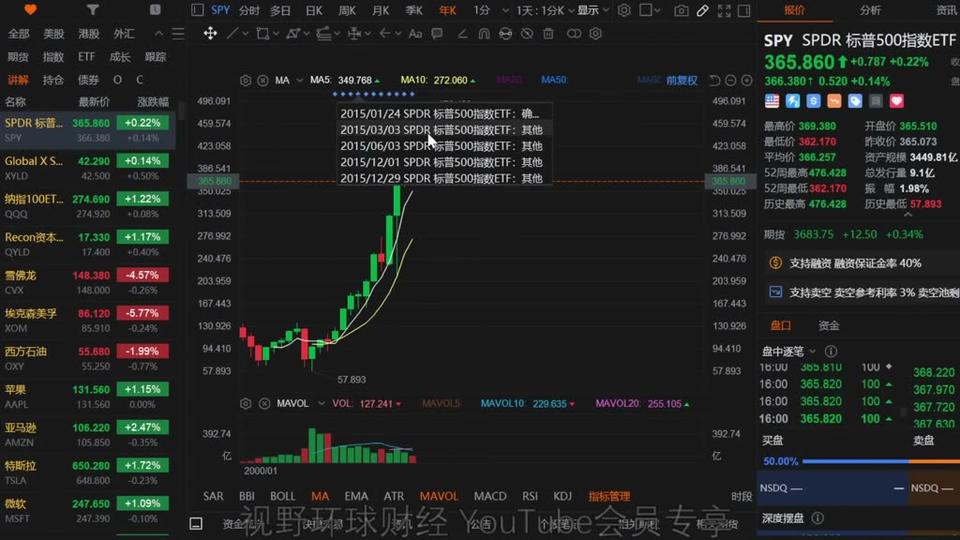Viewport: 960px width, 540px height.
Task: Select the 美股 US stocks tab
Action: point(53,34)
